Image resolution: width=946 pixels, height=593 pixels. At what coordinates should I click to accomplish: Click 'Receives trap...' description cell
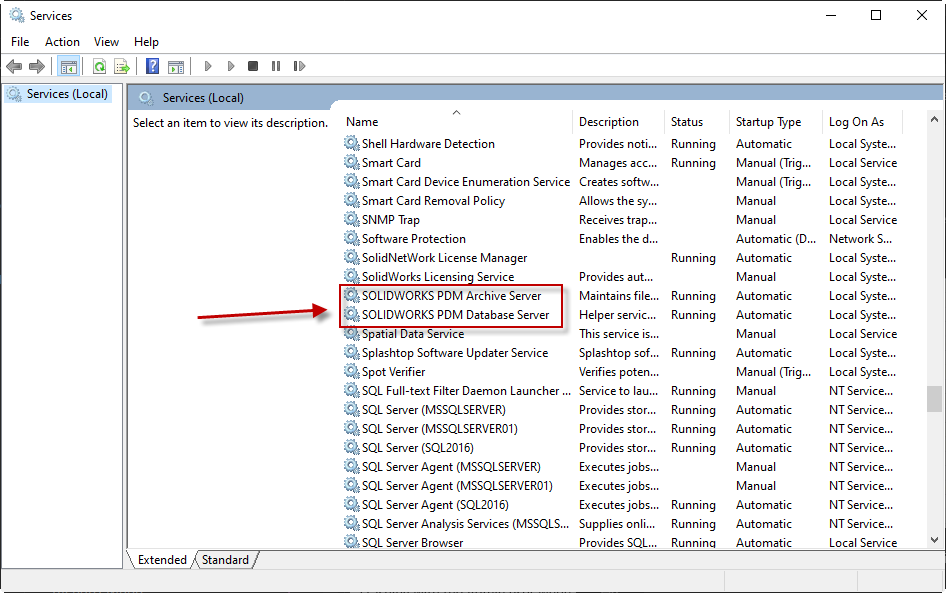[618, 220]
